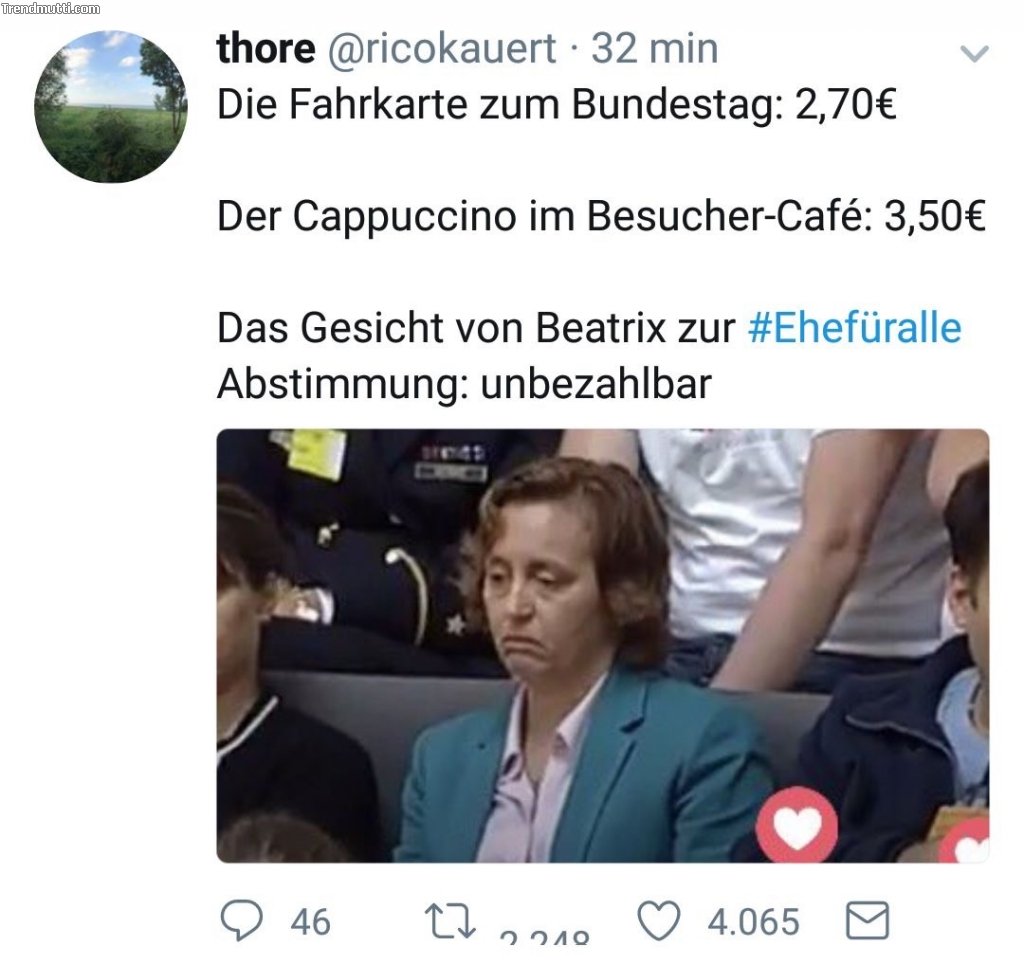Select the line about Fahrkarte zum Bundestag
Viewport: 1024px width, 964px height.
tap(556, 104)
